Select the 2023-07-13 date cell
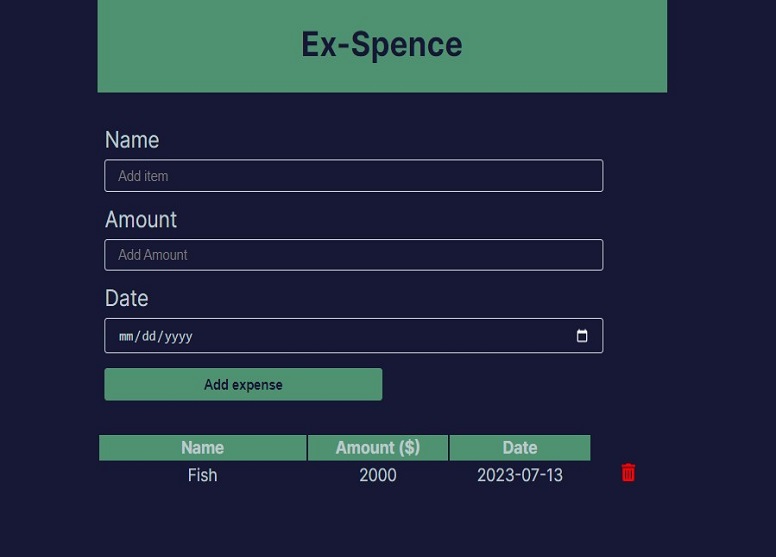776x557 pixels. point(519,475)
